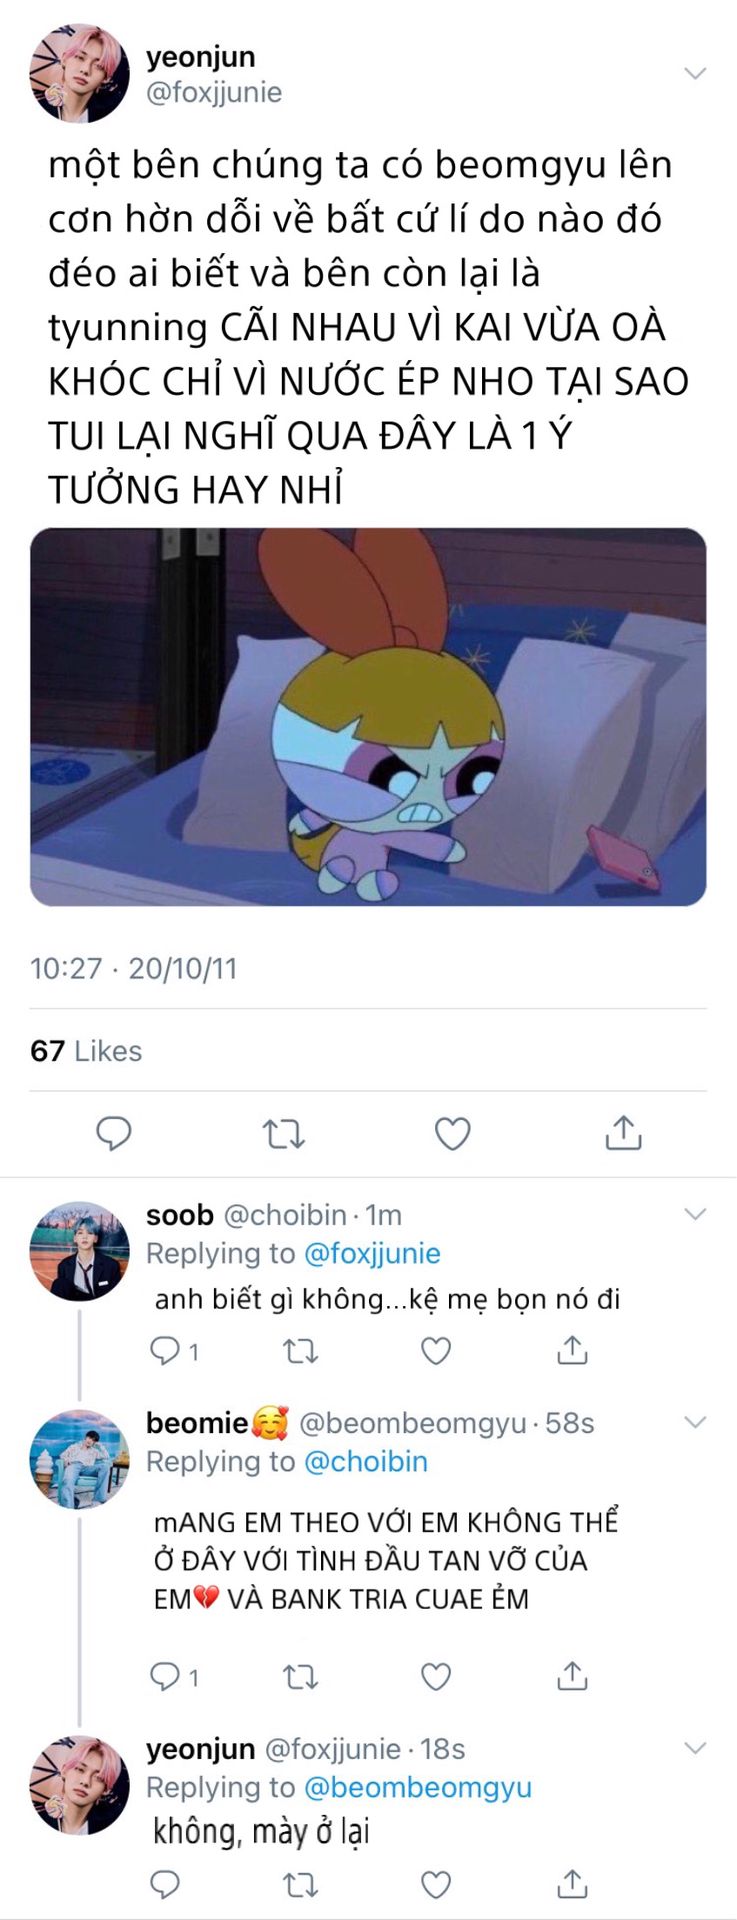
Task: Open the Powerpuff Girl image attachment
Action: tap(368, 716)
